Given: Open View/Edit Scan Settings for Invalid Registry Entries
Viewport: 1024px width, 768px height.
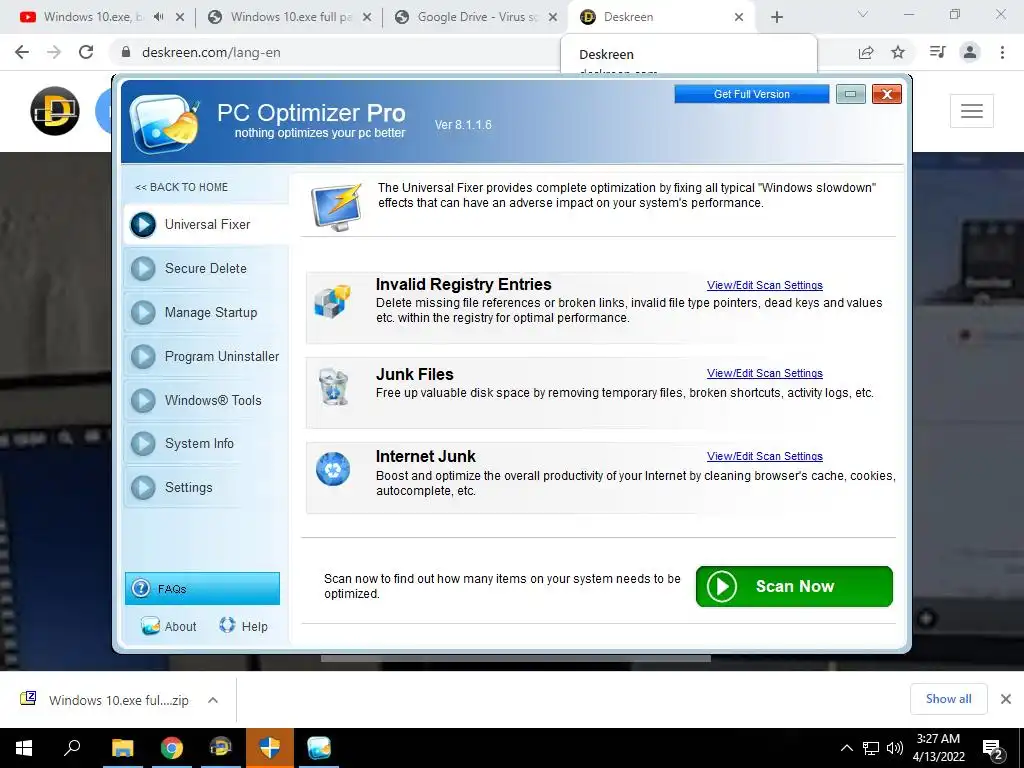Looking at the screenshot, I should [x=765, y=285].
